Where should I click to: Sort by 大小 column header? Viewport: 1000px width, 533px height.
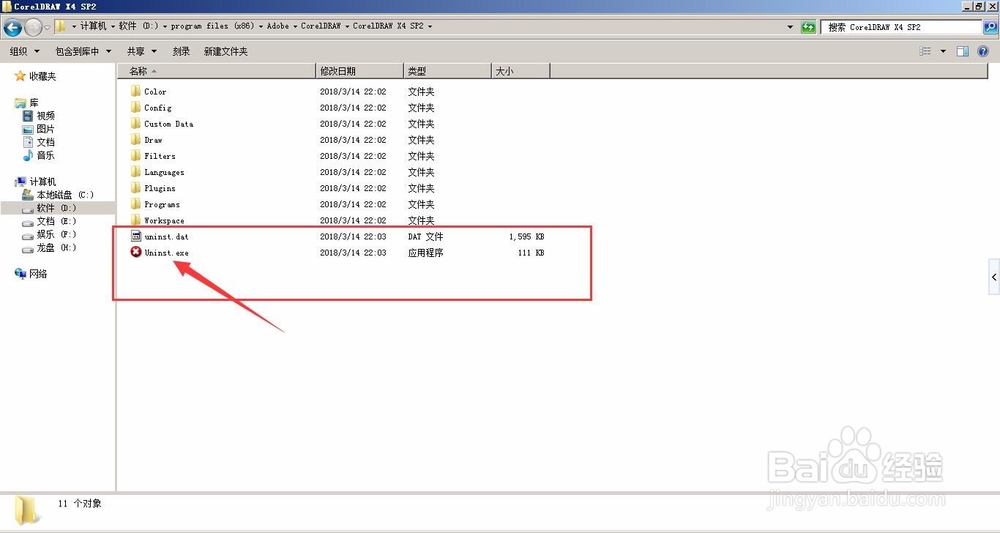coord(521,71)
